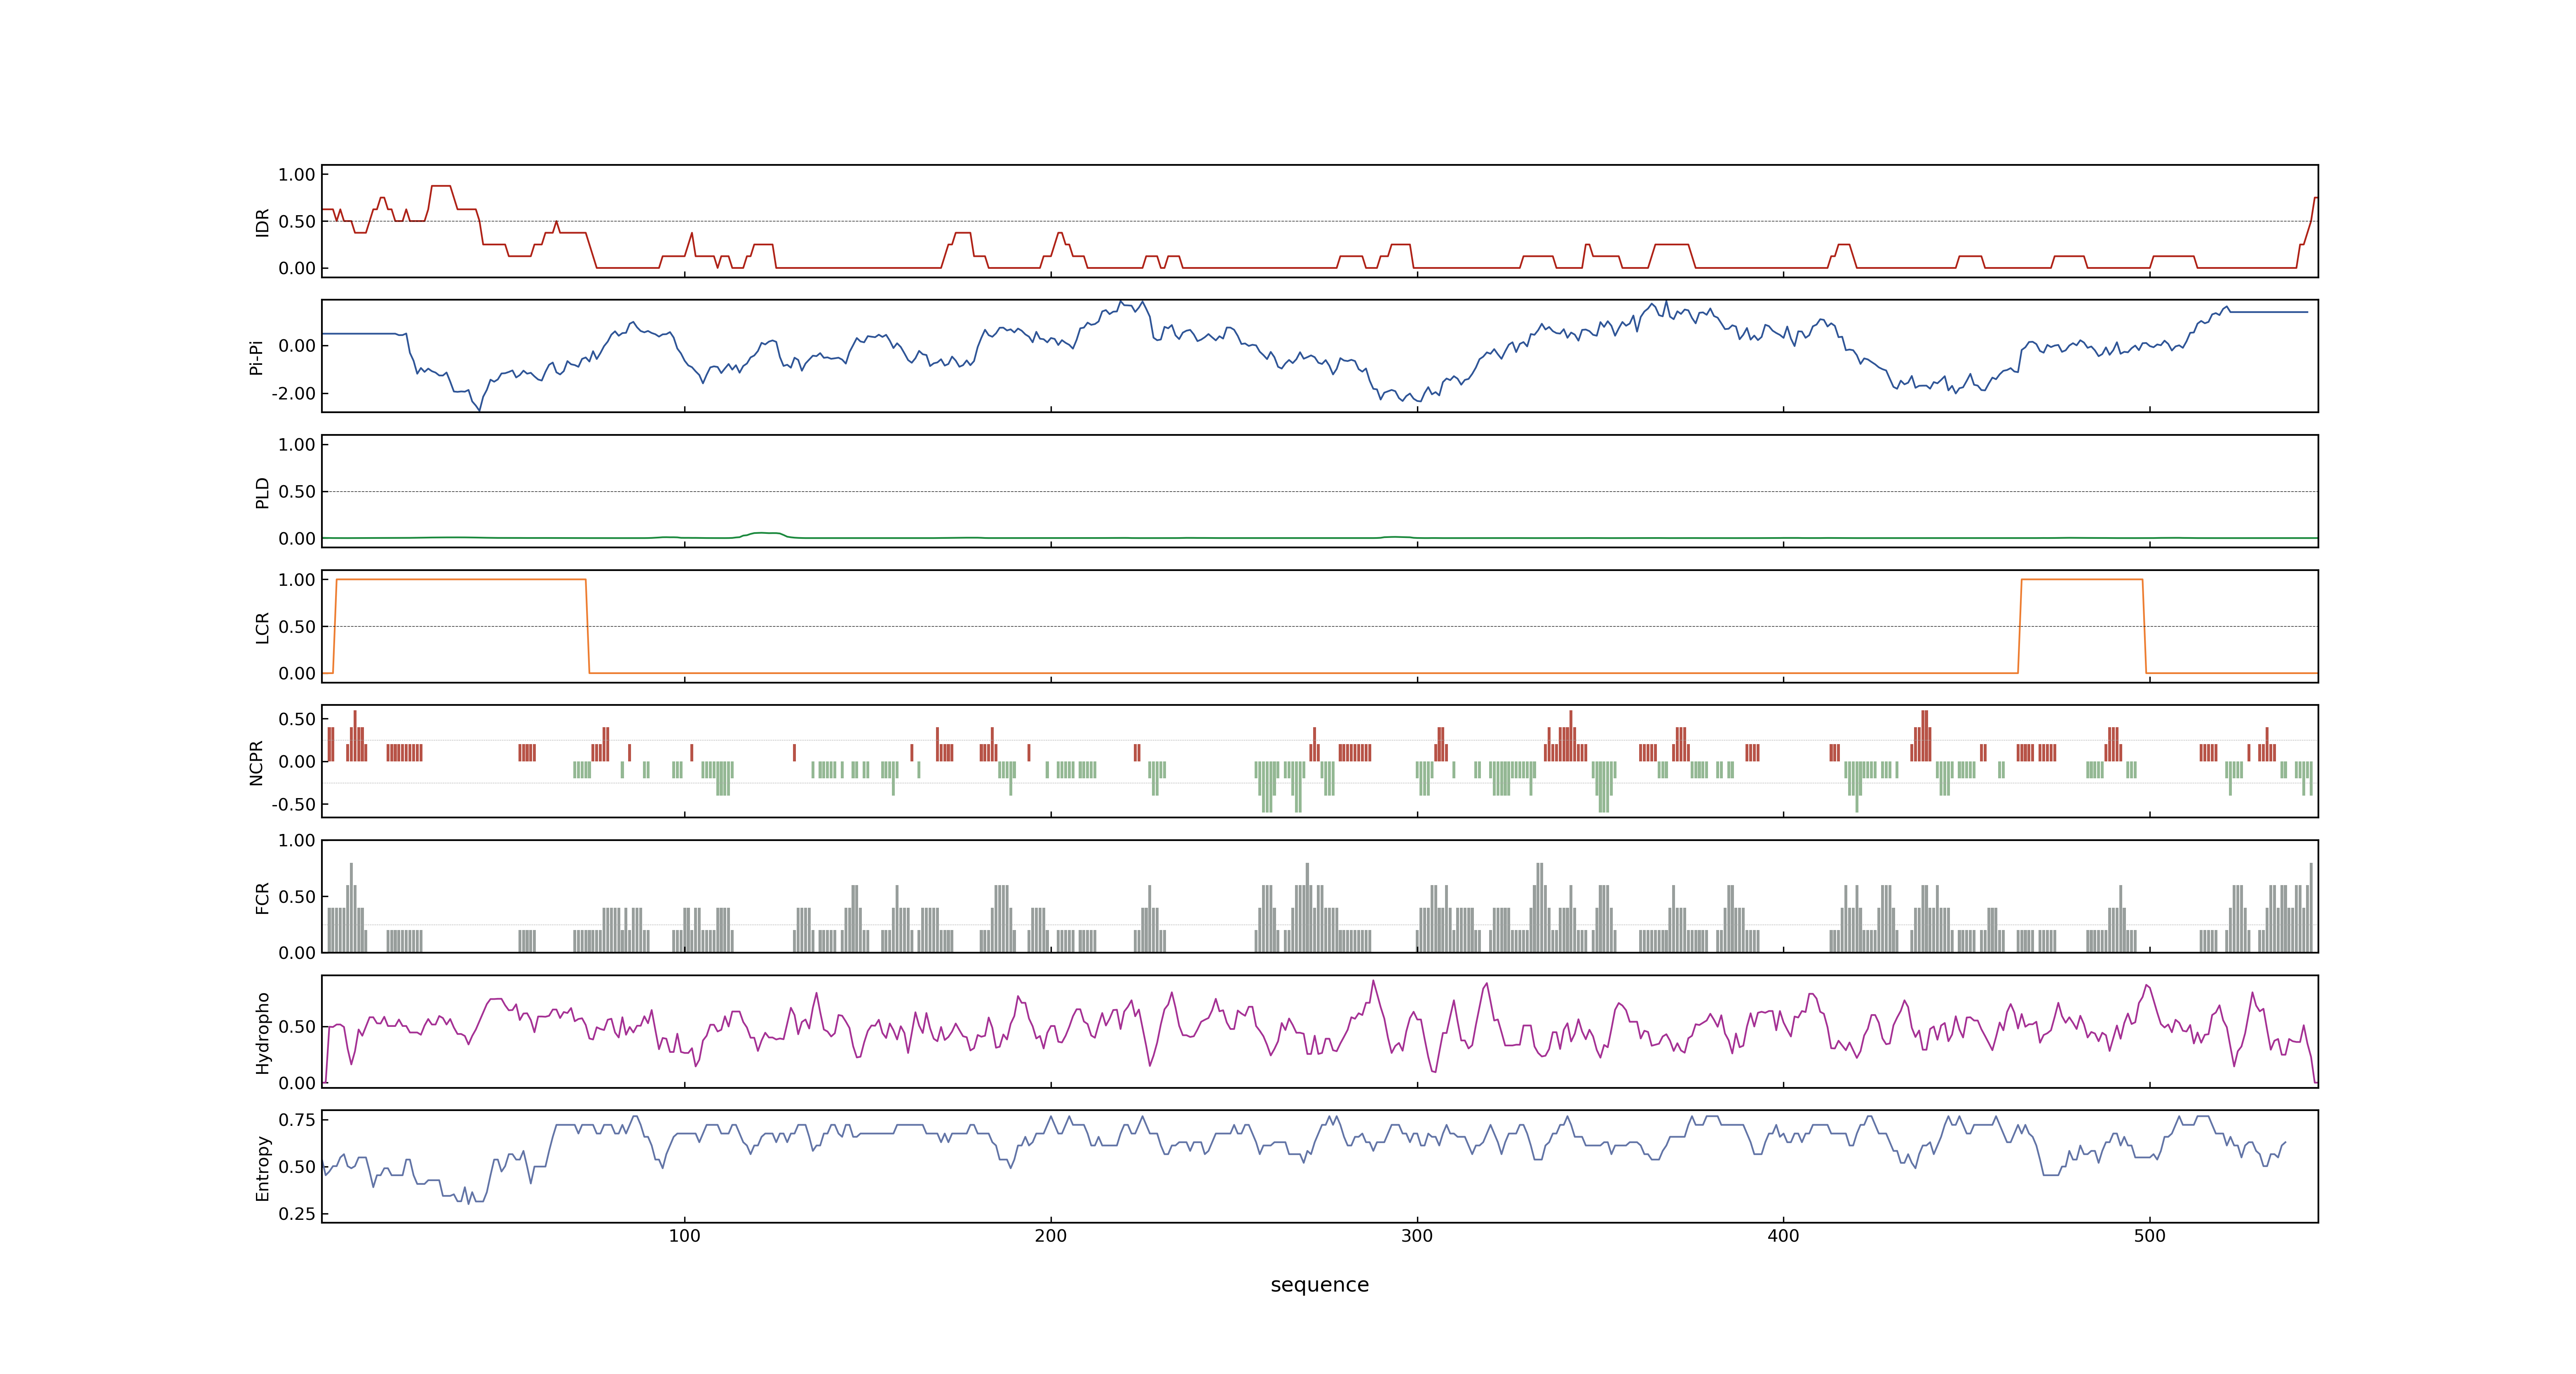Click the IDR y-axis label

tap(263, 222)
